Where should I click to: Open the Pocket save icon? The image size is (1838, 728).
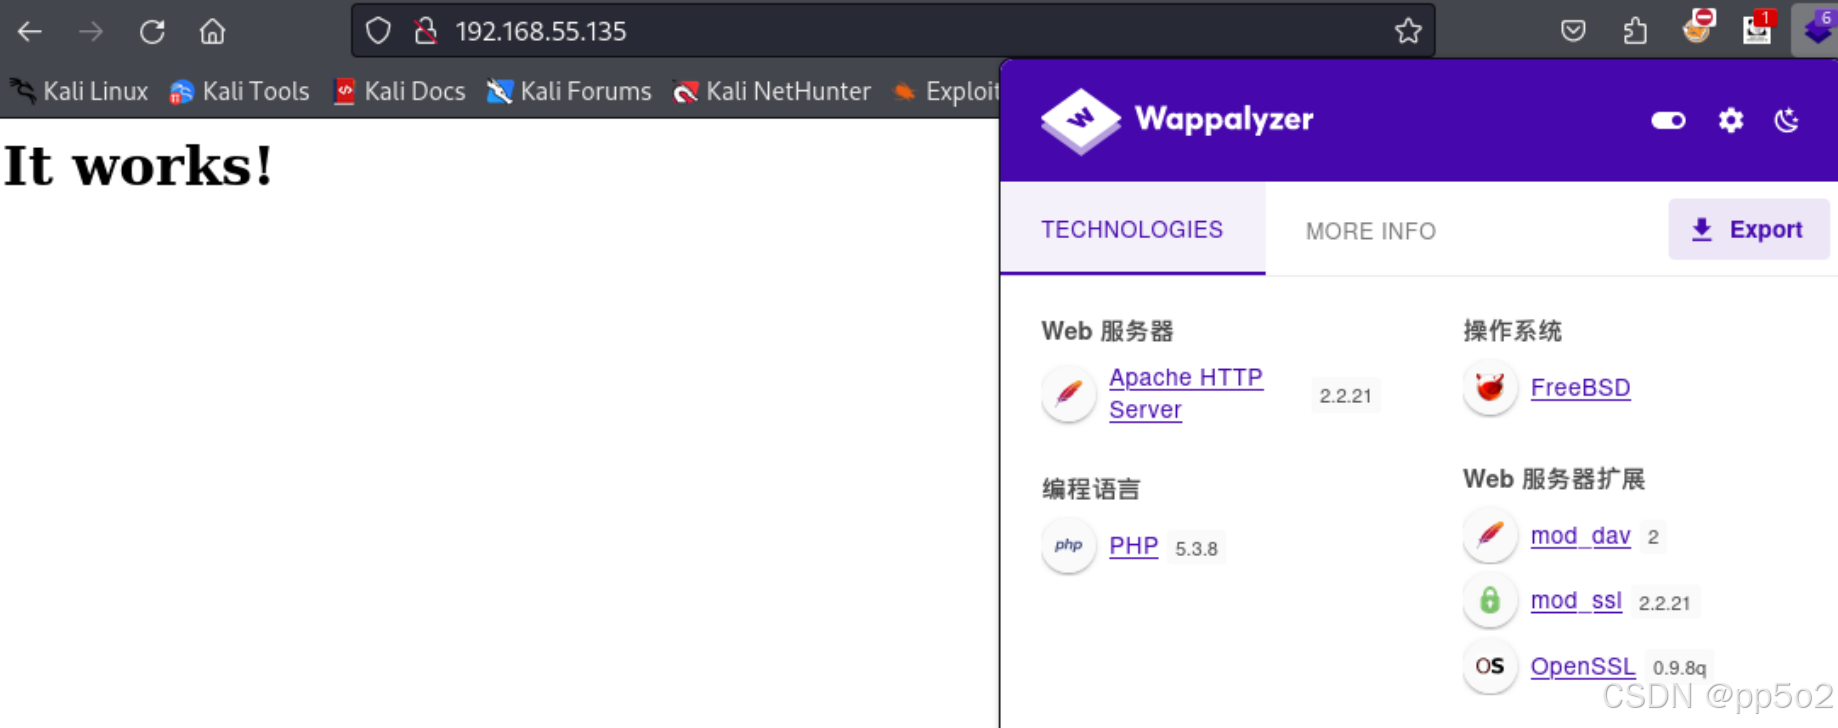pyautogui.click(x=1573, y=31)
